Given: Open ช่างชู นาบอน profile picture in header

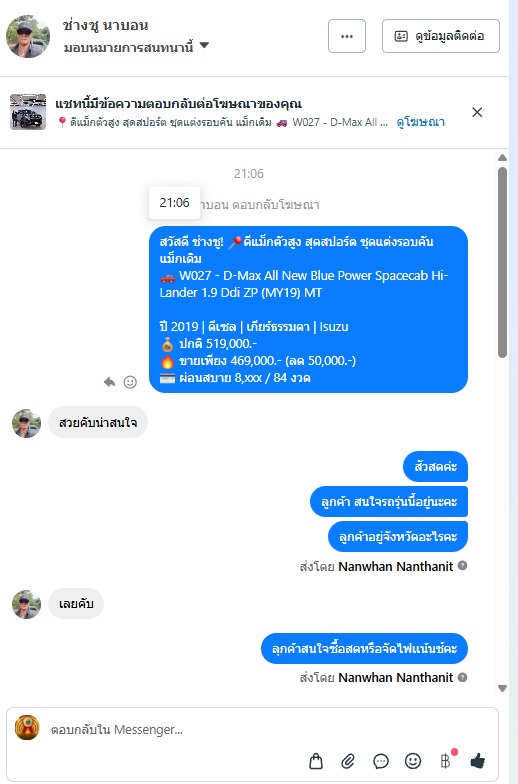Looking at the screenshot, I should point(28,36).
